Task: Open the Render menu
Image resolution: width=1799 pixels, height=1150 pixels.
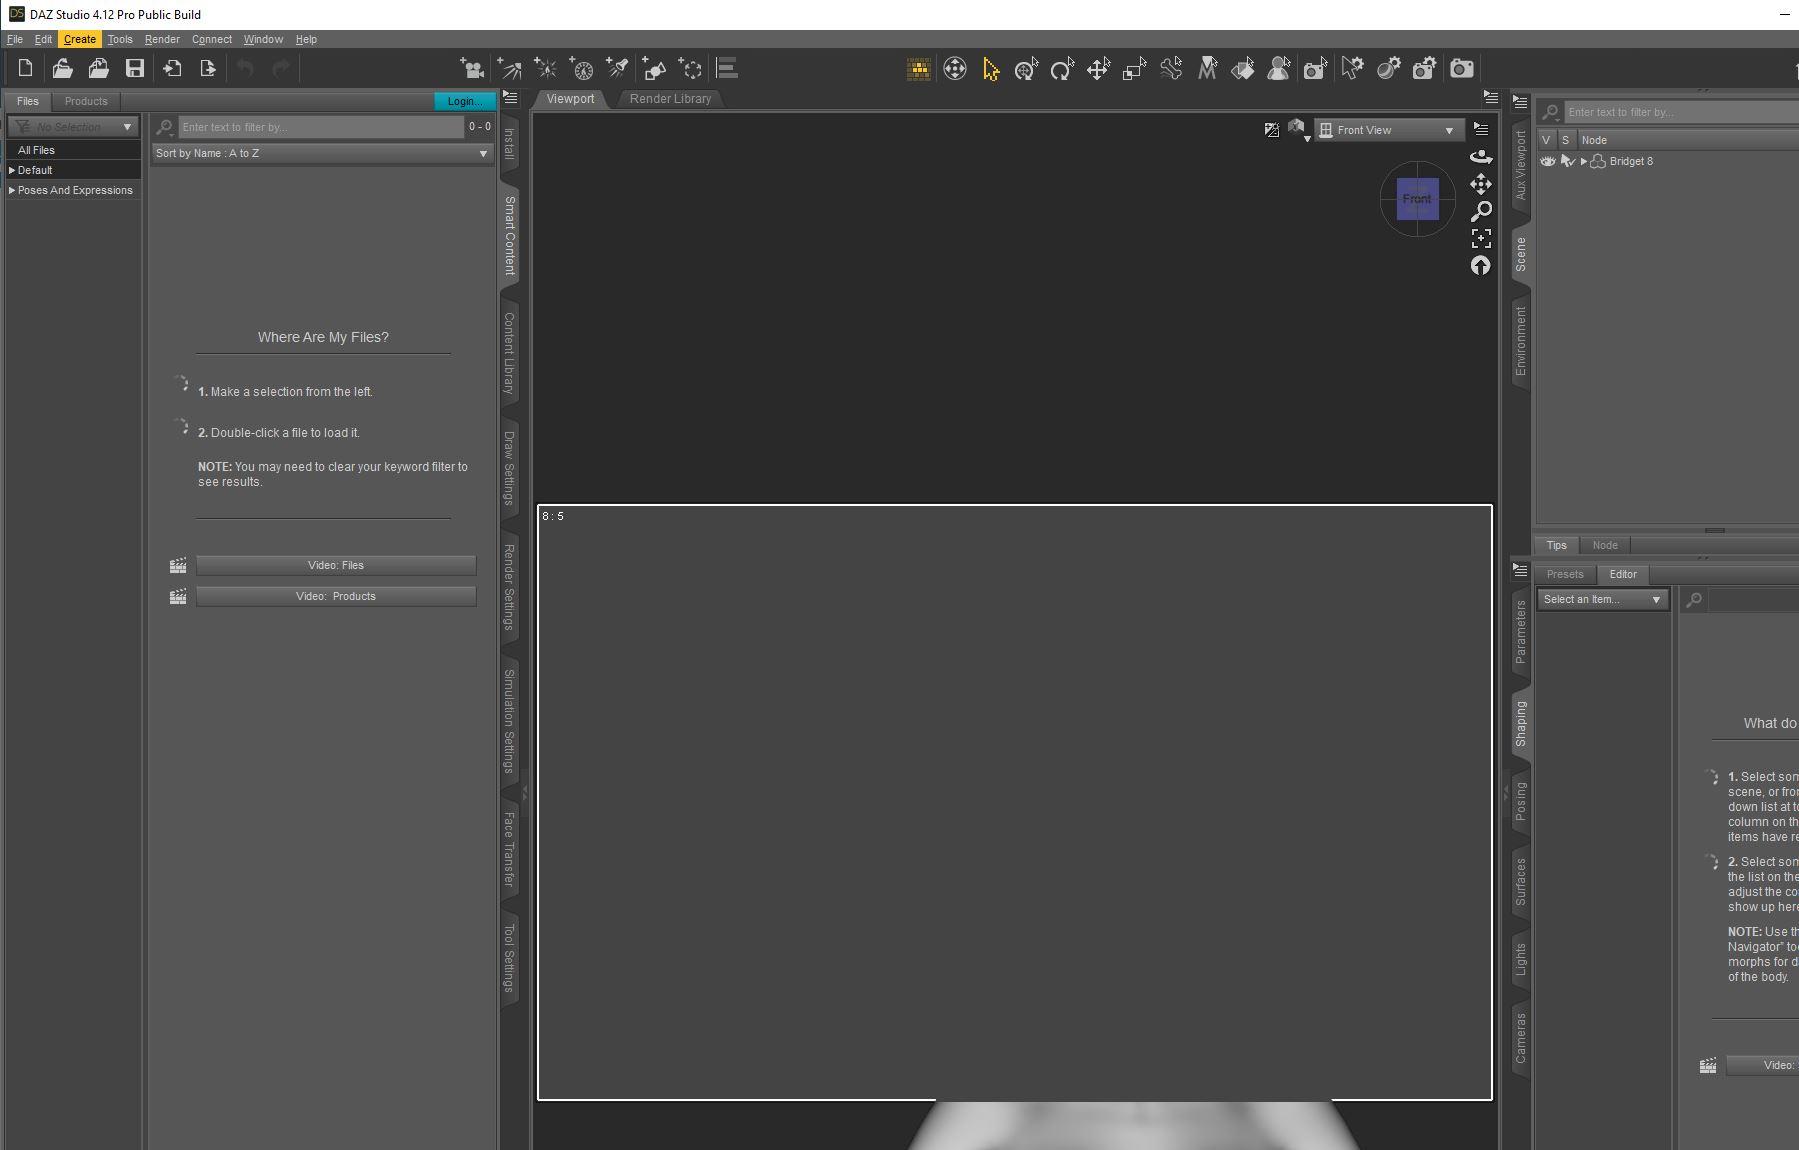Action: click(162, 39)
